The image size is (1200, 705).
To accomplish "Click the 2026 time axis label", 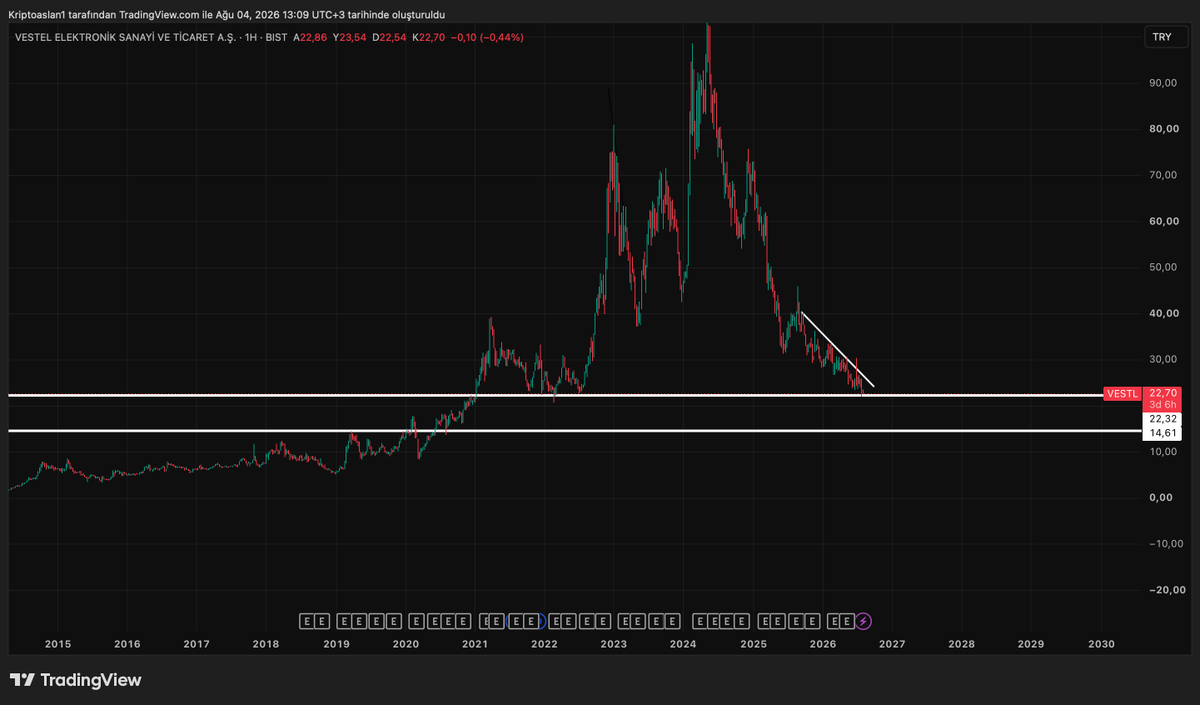I will pos(822,645).
